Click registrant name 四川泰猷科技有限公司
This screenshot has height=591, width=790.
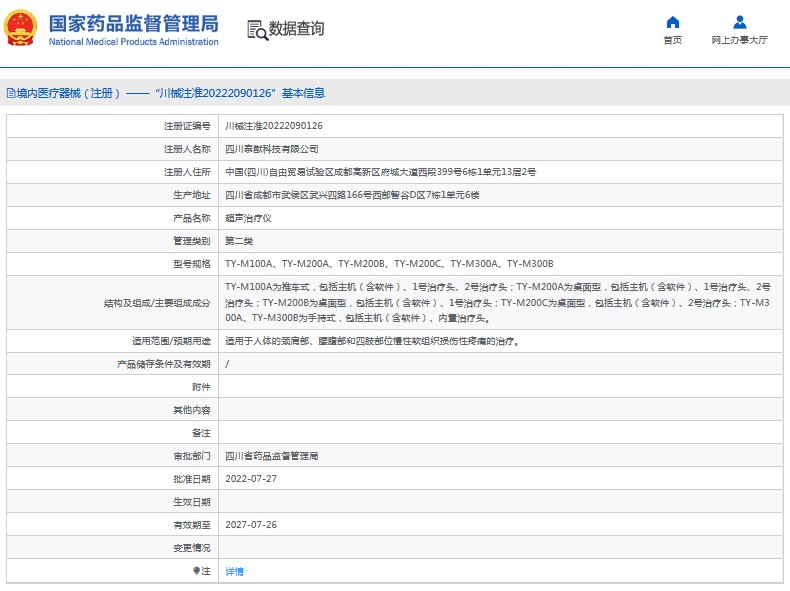[264, 149]
